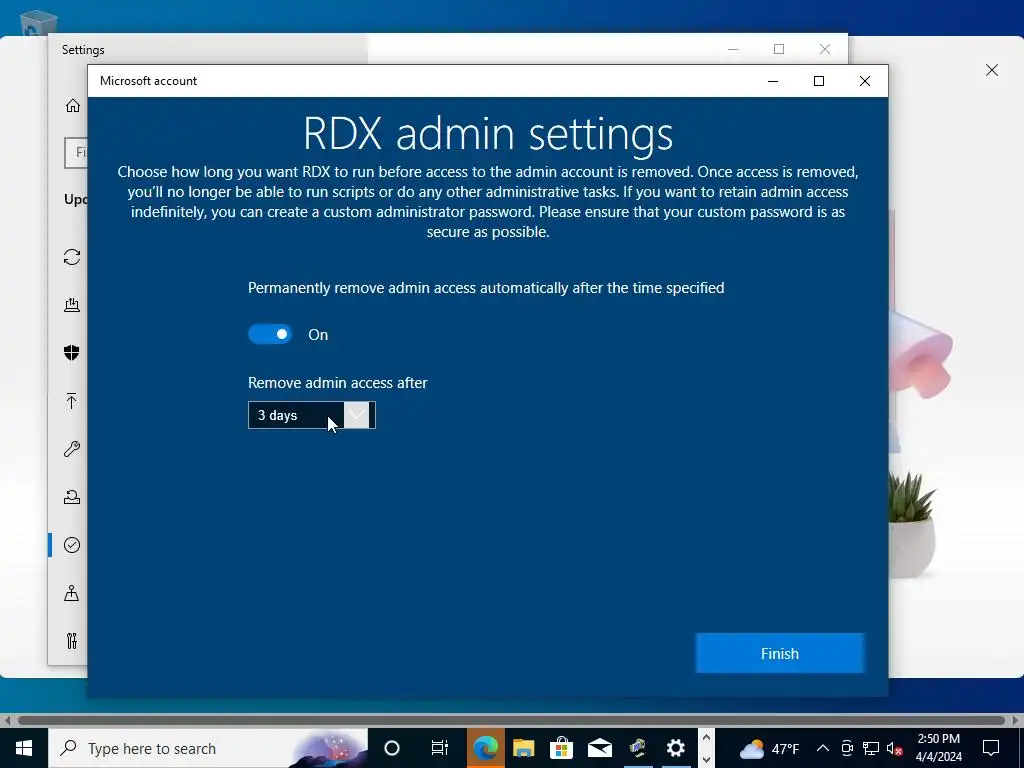Open Delivery Optimization icon in Settings sidebar
The height and width of the screenshot is (768, 1024).
[72, 305]
